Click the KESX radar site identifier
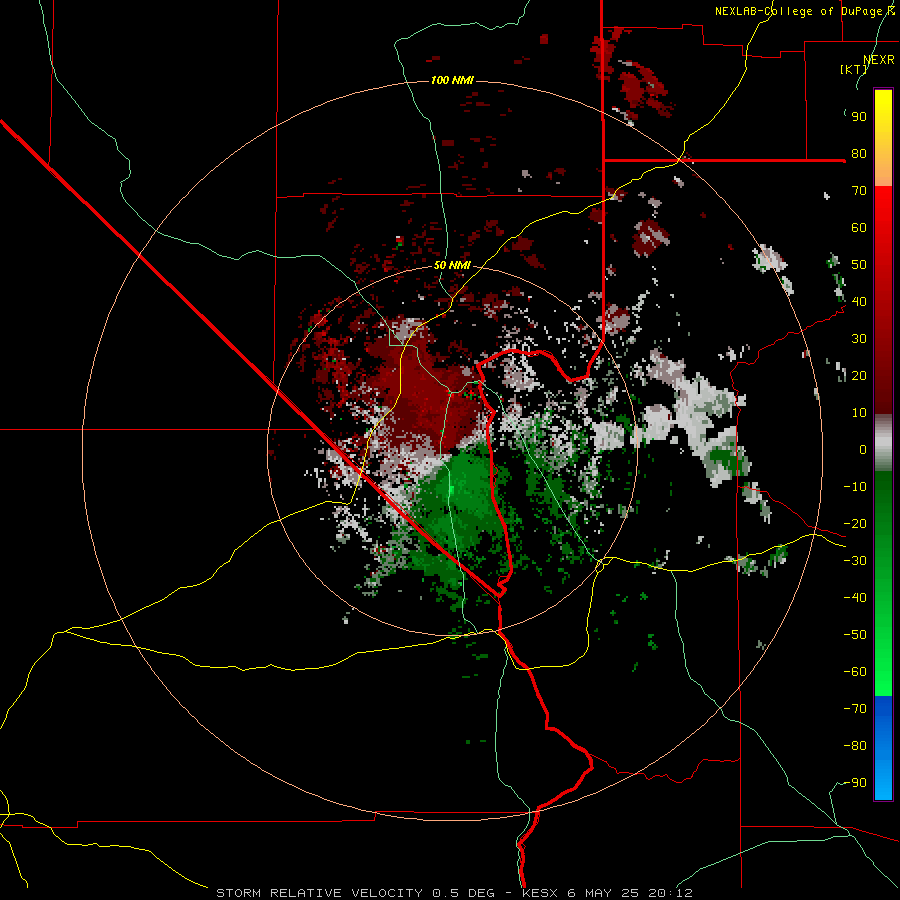 coord(540,893)
